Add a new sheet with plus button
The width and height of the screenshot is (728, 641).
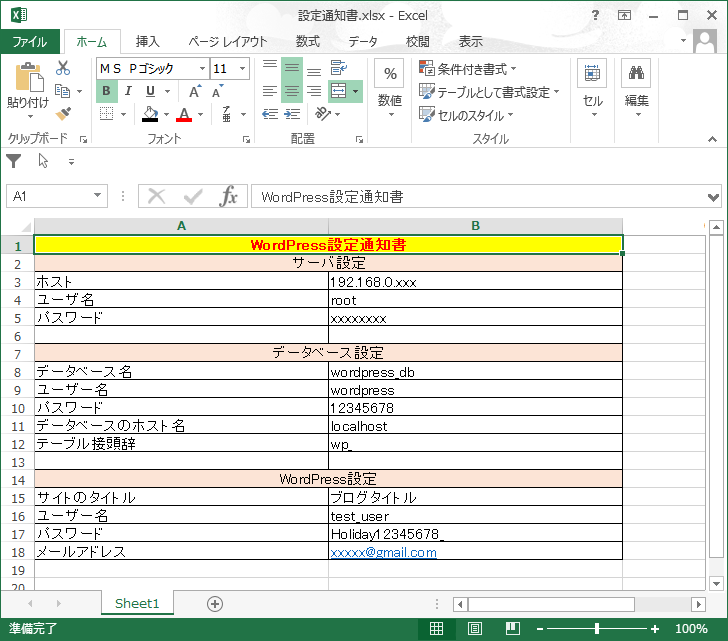[x=214, y=604]
